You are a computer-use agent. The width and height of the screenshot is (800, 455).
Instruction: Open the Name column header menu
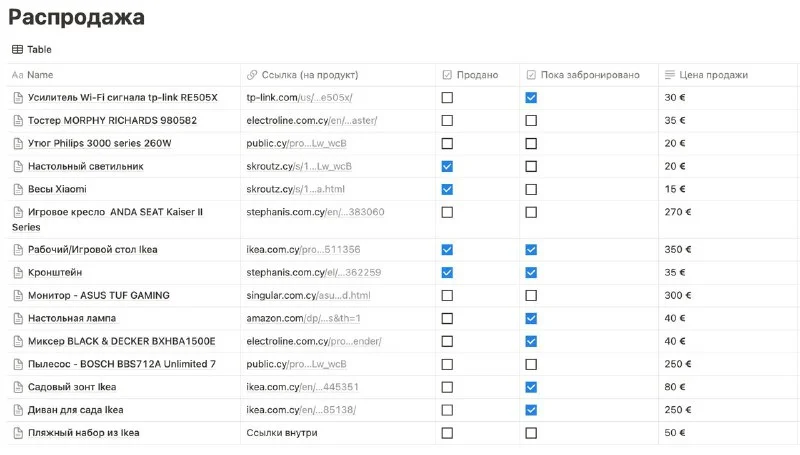coord(40,75)
